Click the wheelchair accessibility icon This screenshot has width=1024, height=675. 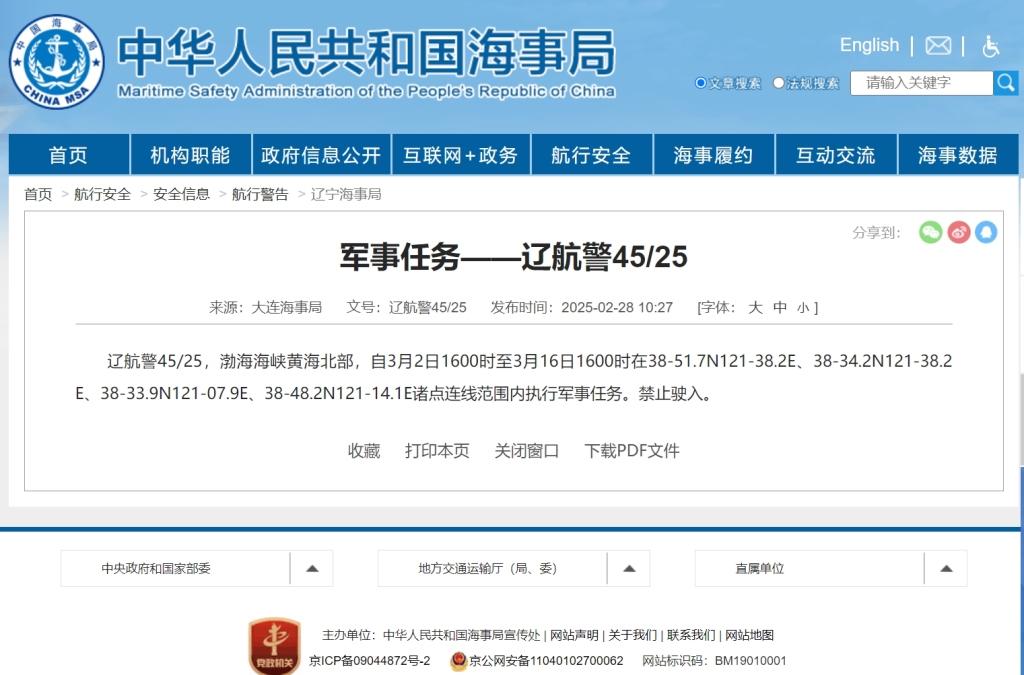tap(990, 46)
